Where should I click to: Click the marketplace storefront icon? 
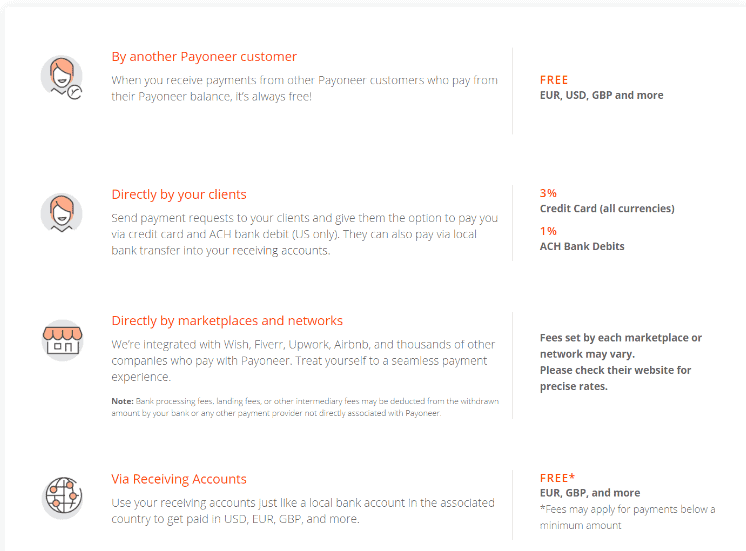click(62, 340)
